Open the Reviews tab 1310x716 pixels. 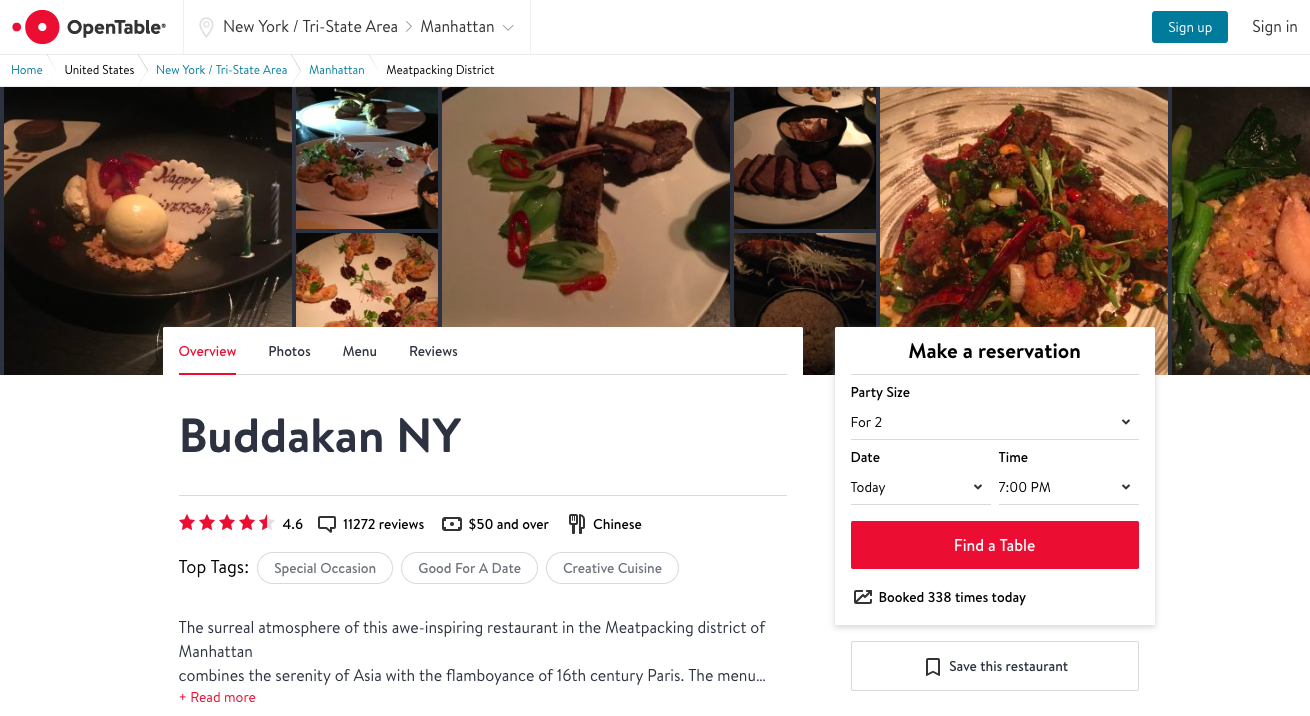pyautogui.click(x=433, y=352)
